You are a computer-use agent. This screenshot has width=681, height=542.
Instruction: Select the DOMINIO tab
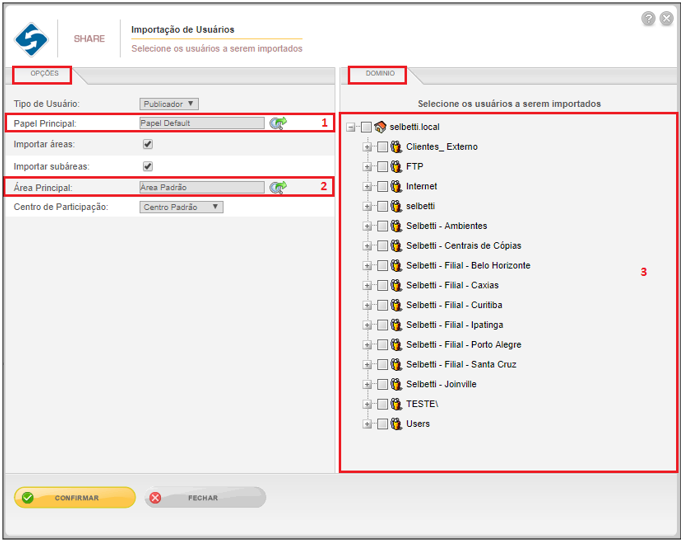[x=378, y=75]
